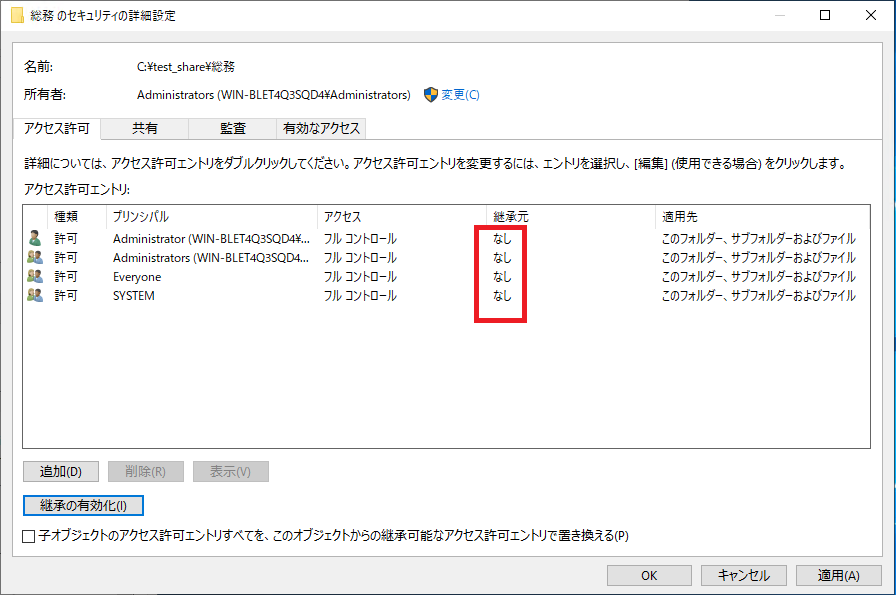This screenshot has height=595, width=896.
Task: Open the 共有 tab
Action: pos(145,129)
